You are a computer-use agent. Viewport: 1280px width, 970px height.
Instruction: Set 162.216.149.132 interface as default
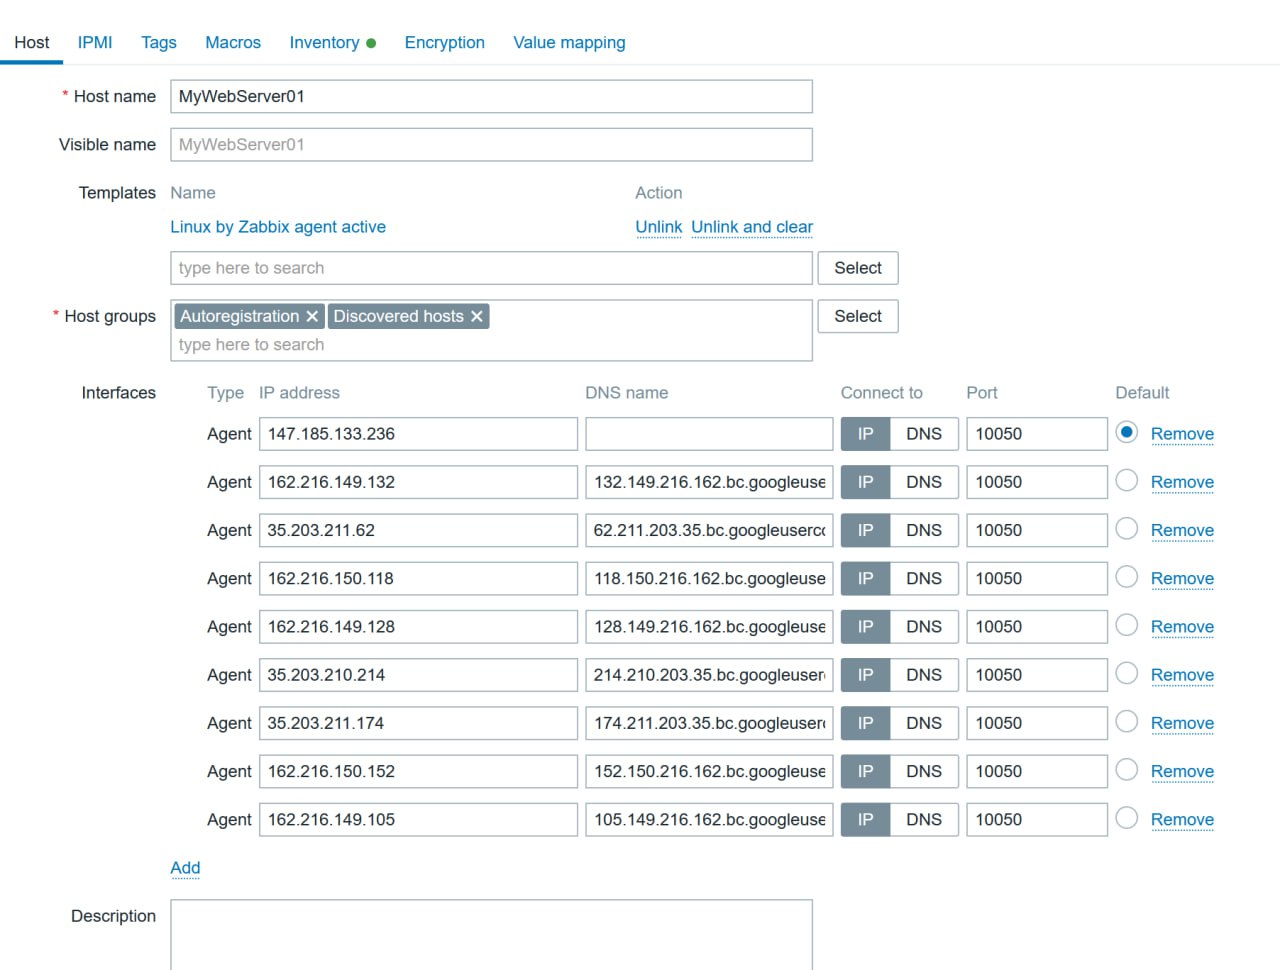coord(1126,481)
